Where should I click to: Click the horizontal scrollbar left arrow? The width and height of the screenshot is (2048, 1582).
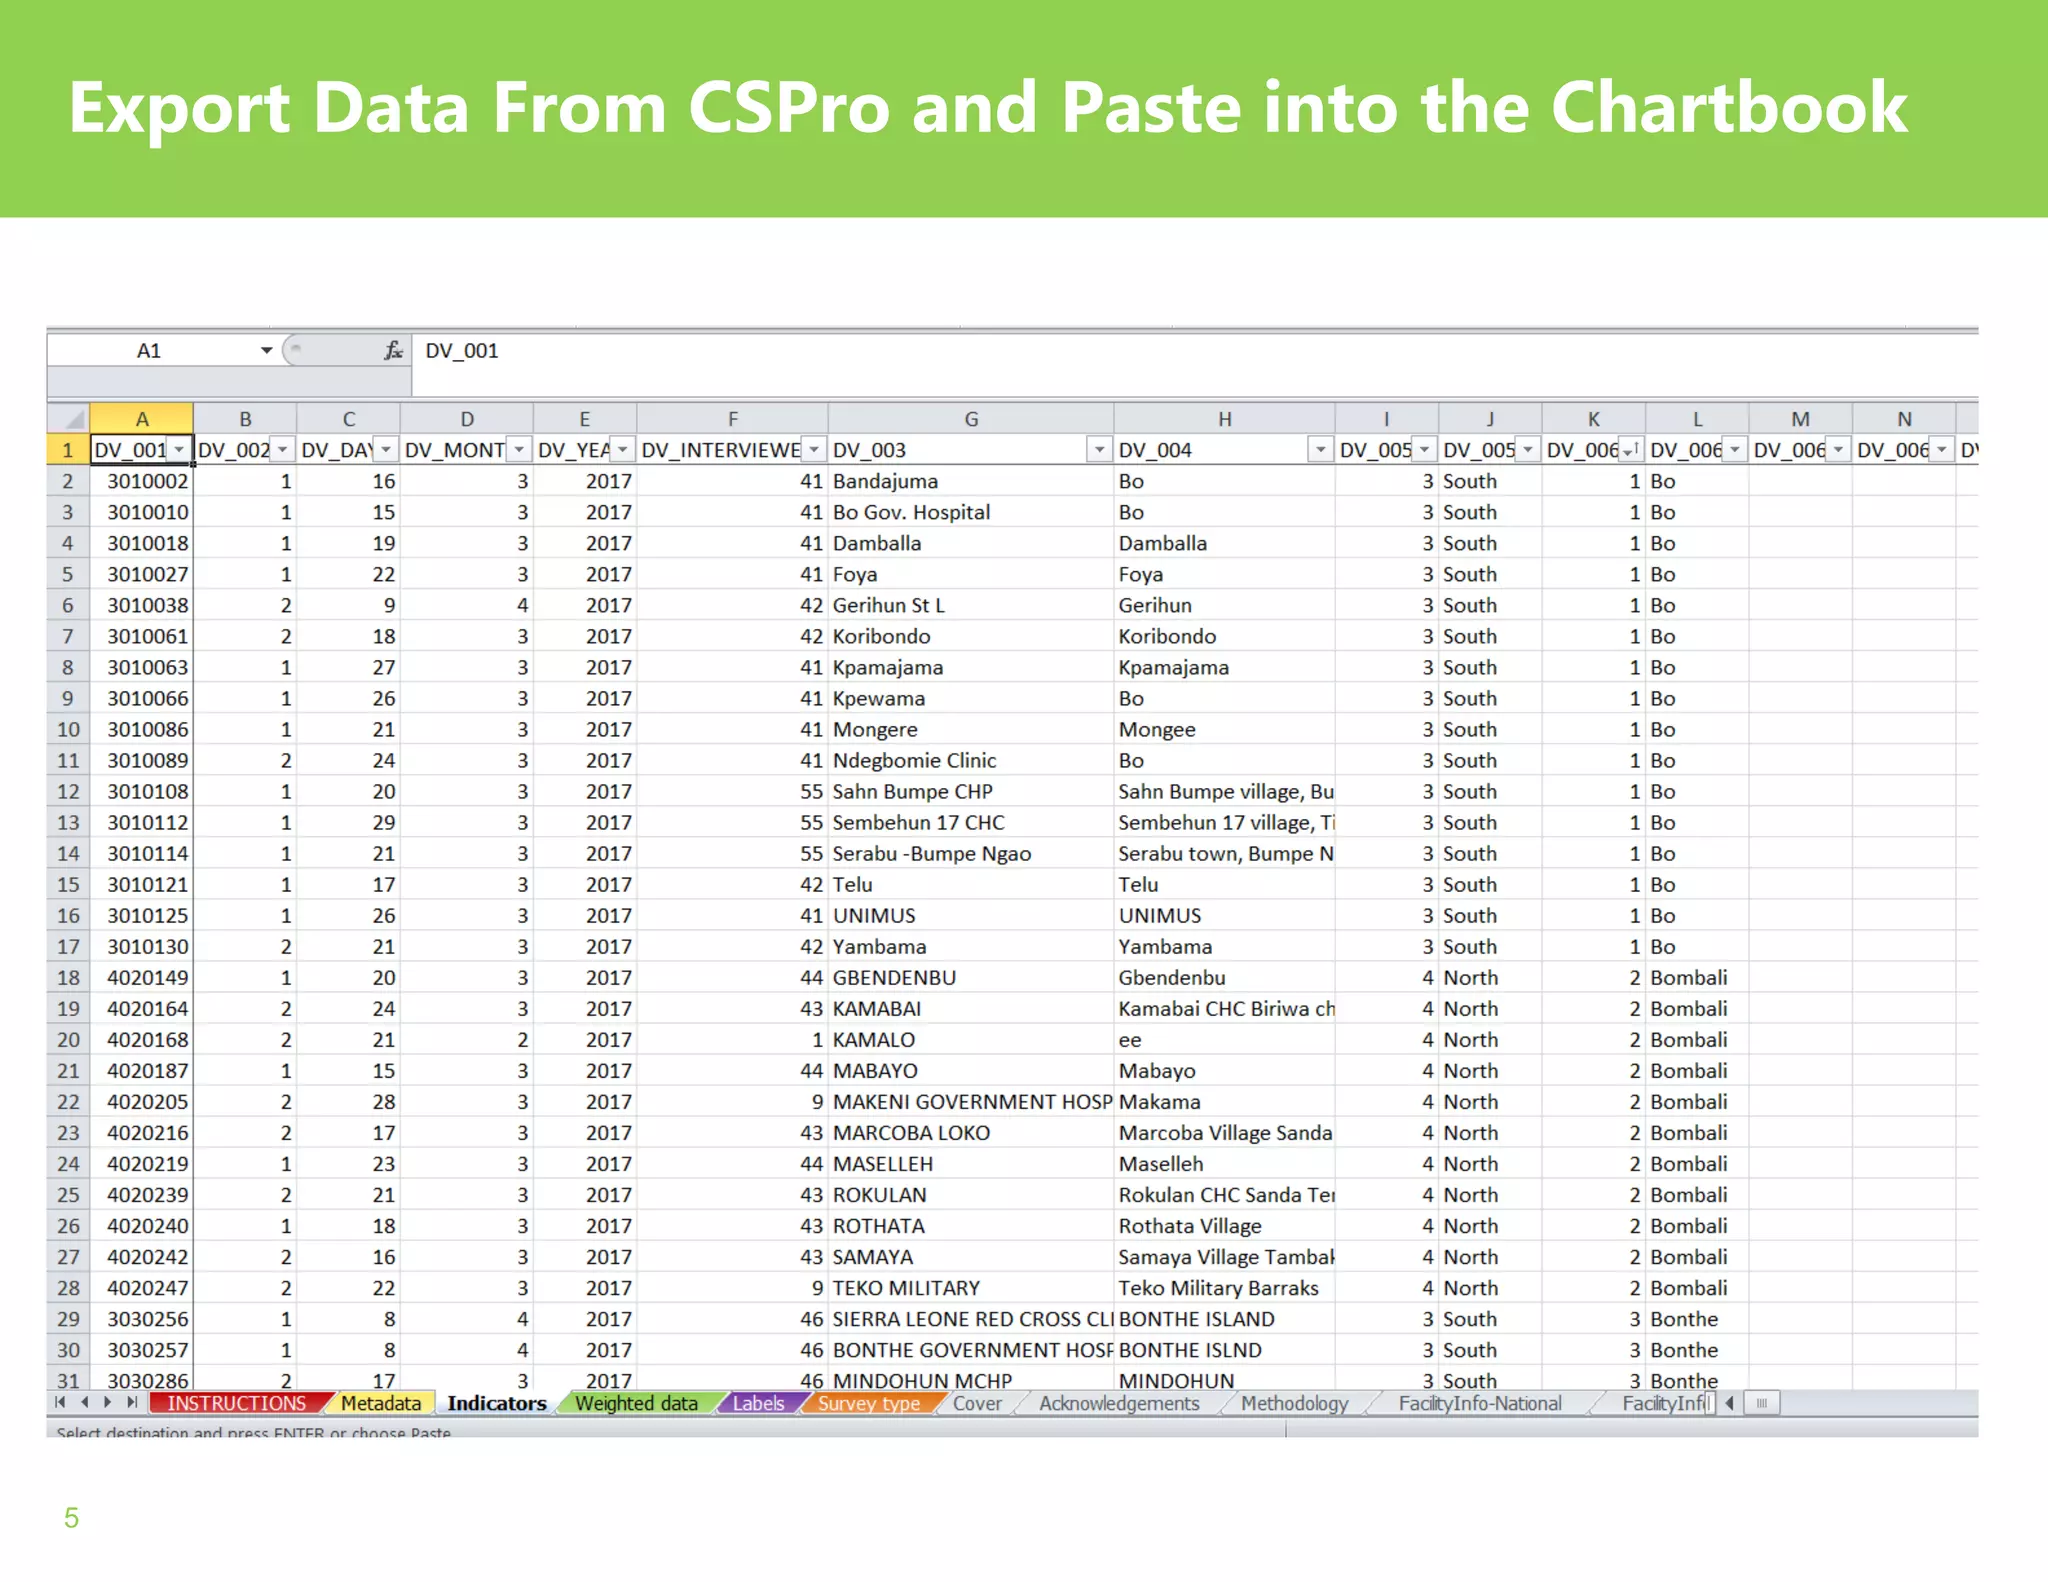coord(1729,1403)
